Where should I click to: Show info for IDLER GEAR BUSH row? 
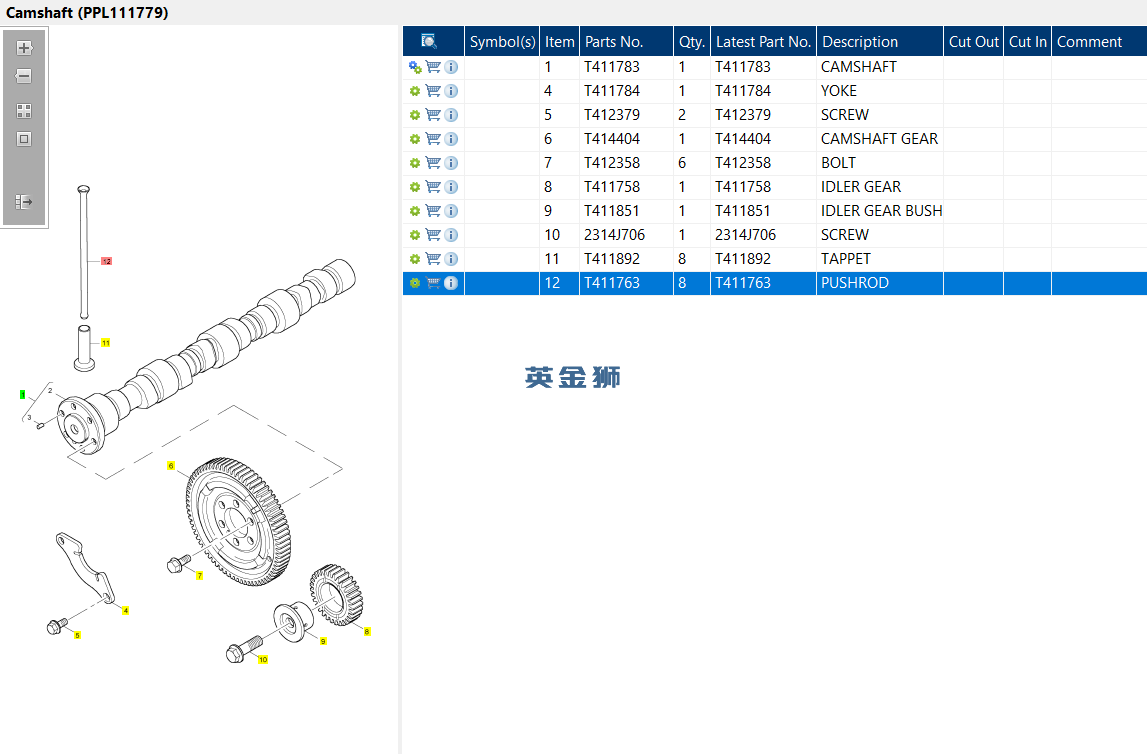click(x=451, y=211)
